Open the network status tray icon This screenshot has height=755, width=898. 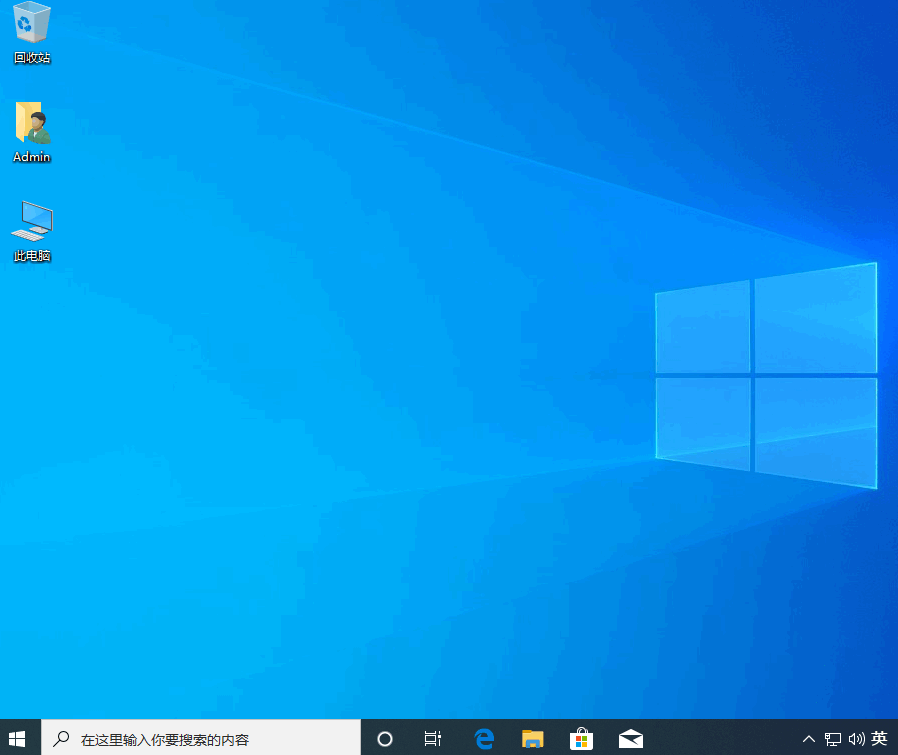[x=833, y=739]
